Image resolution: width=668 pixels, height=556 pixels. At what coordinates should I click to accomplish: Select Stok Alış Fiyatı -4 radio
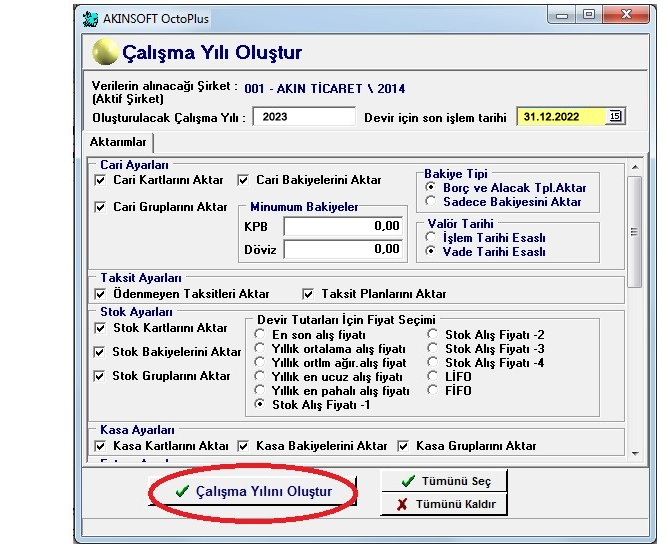click(432, 362)
